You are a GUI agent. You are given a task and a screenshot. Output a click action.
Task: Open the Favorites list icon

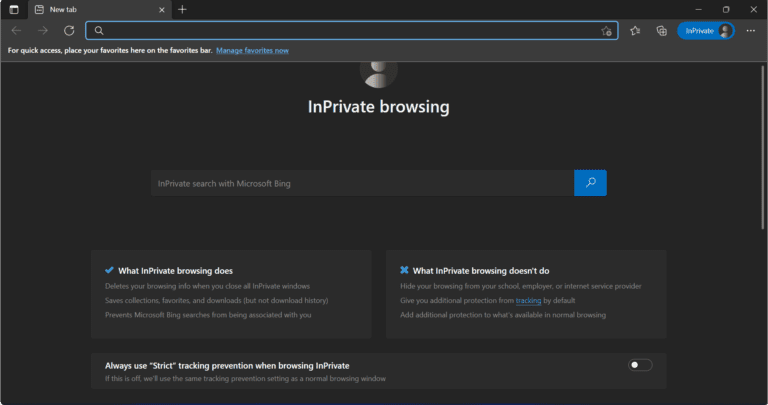[636, 31]
